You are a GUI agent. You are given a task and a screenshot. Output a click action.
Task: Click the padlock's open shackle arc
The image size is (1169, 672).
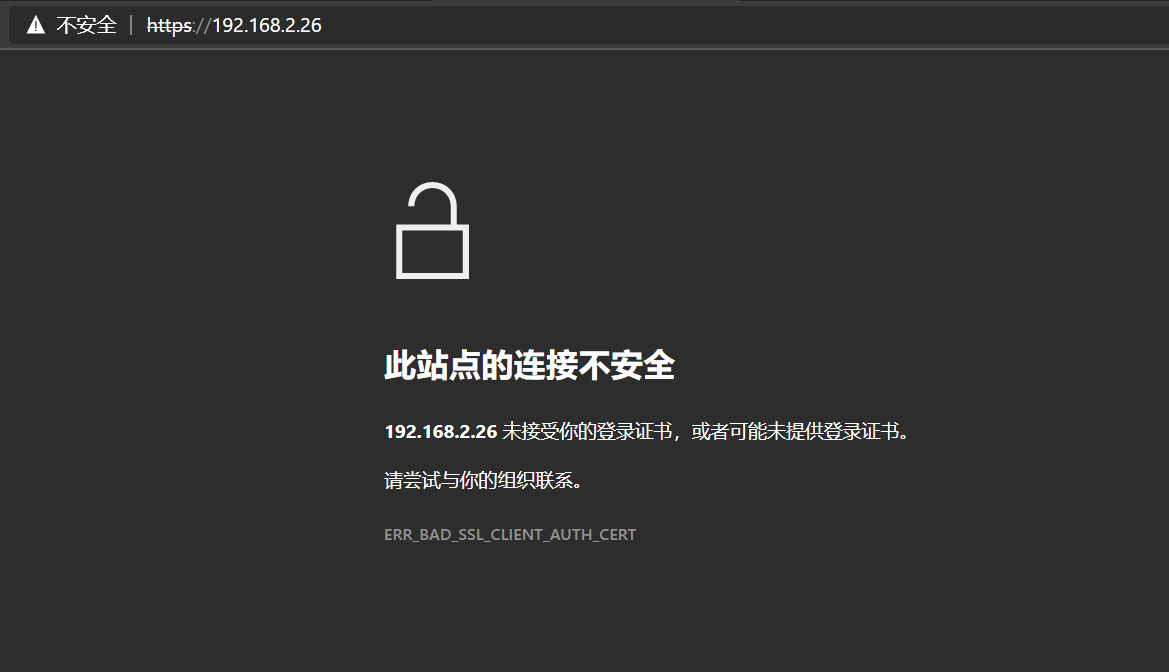[432, 203]
